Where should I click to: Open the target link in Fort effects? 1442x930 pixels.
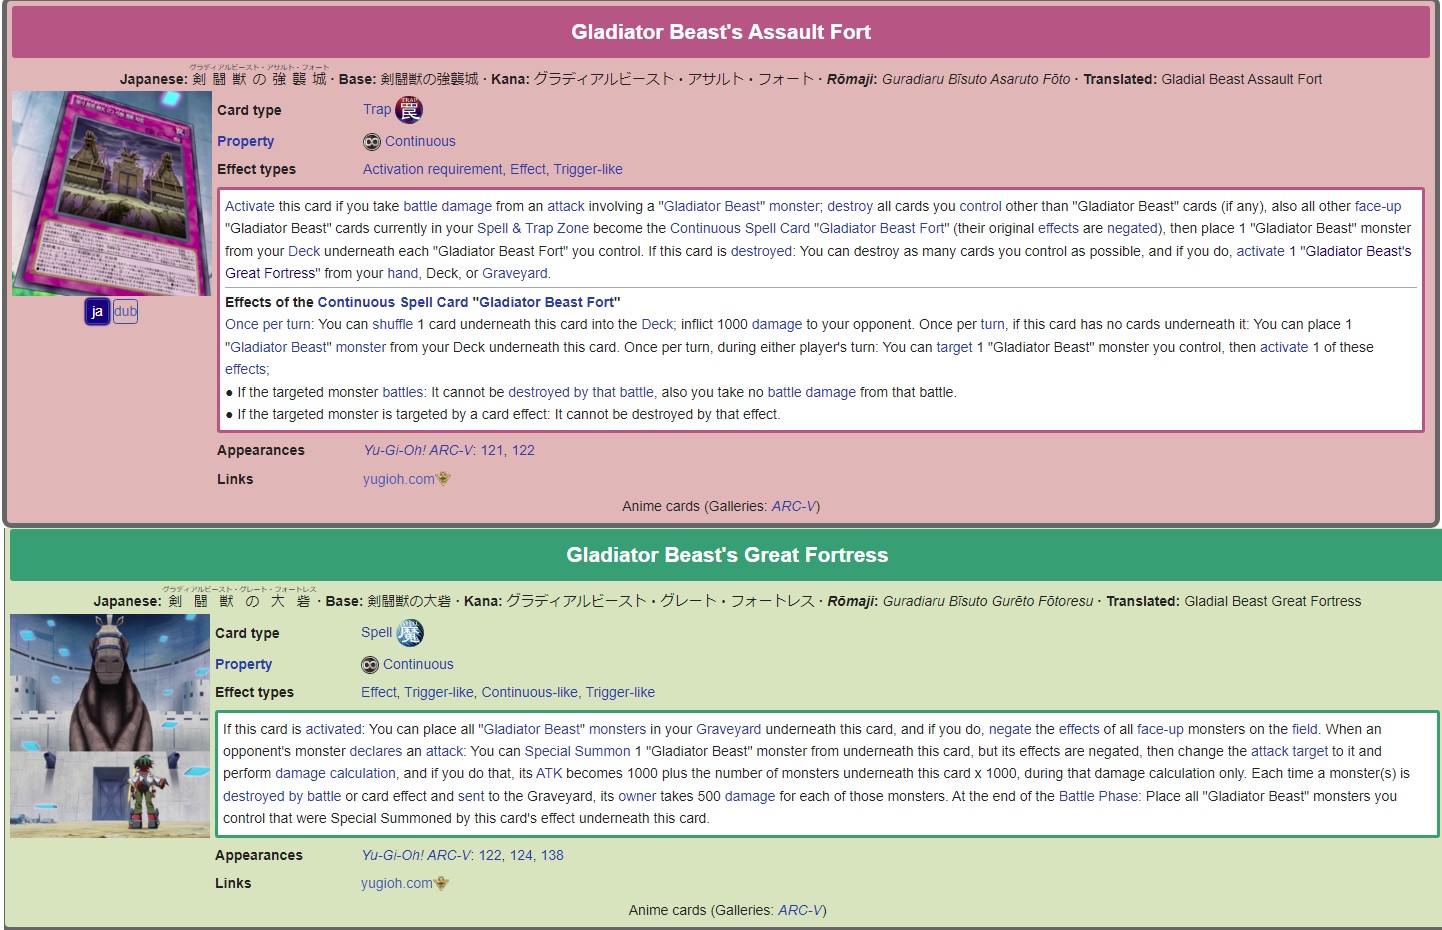(x=954, y=348)
